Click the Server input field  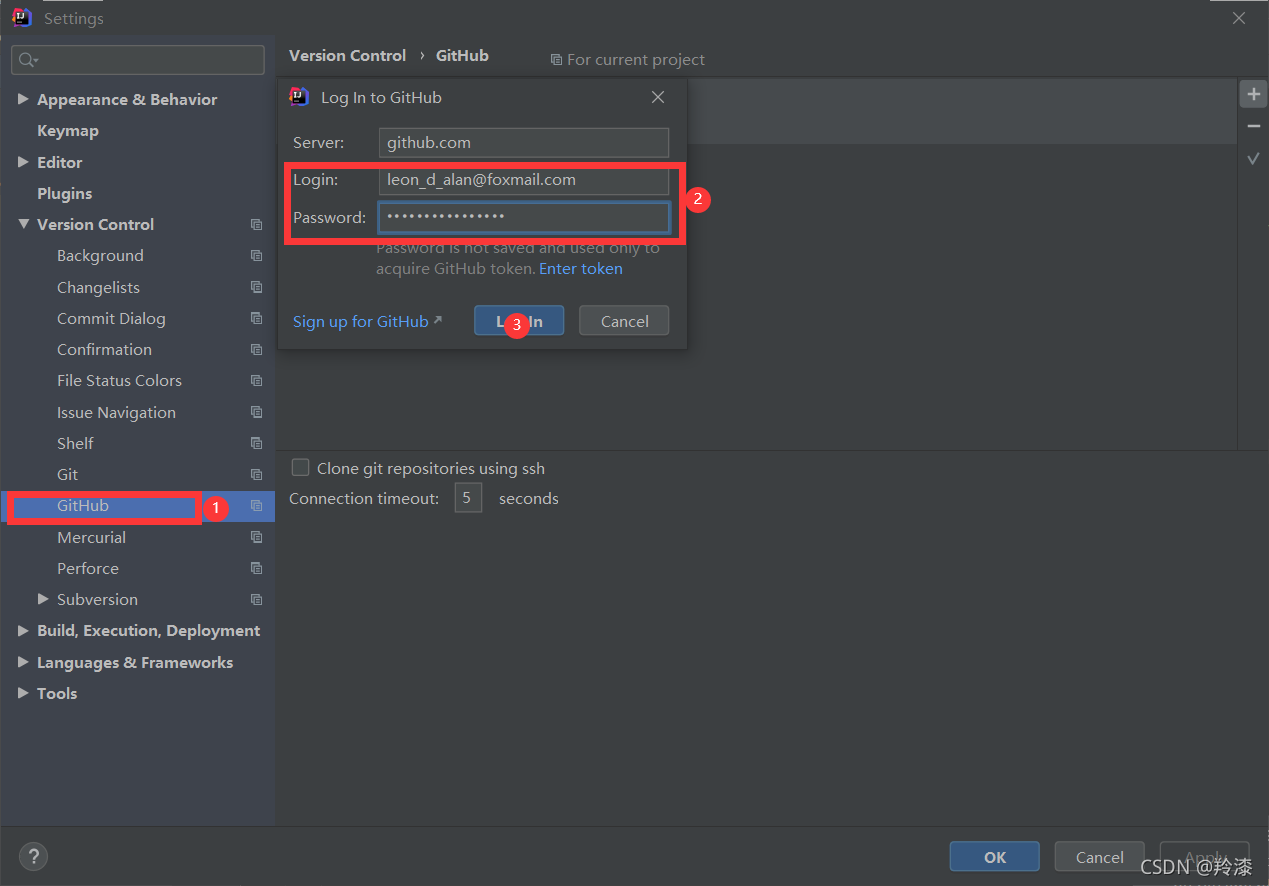[523, 142]
